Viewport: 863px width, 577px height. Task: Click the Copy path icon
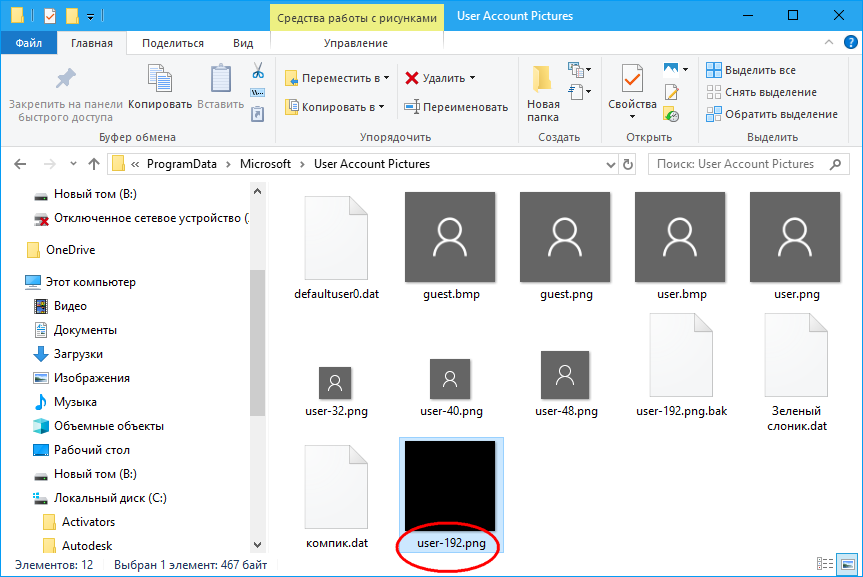(x=258, y=92)
